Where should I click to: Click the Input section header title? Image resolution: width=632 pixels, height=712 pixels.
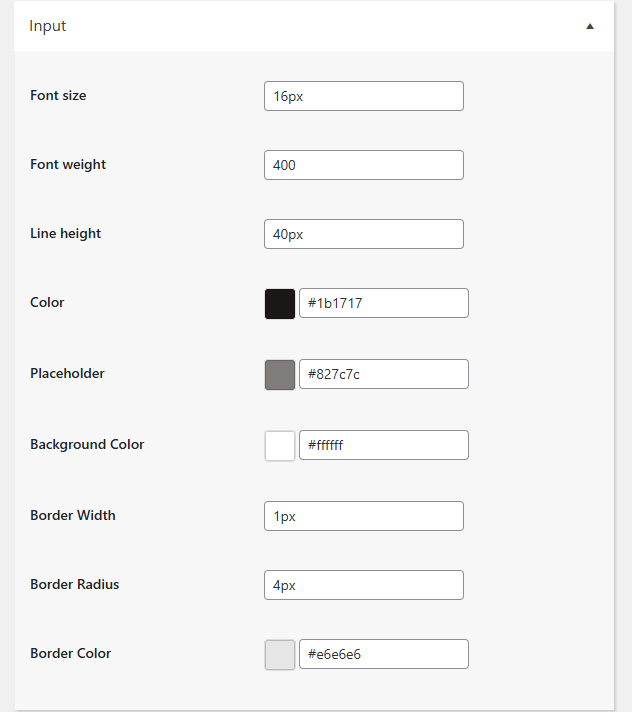[48, 26]
